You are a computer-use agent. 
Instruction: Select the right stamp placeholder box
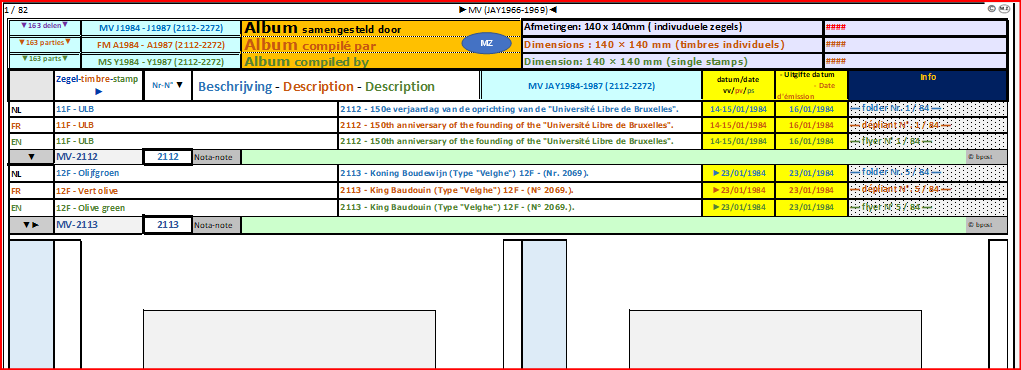(x=775, y=339)
